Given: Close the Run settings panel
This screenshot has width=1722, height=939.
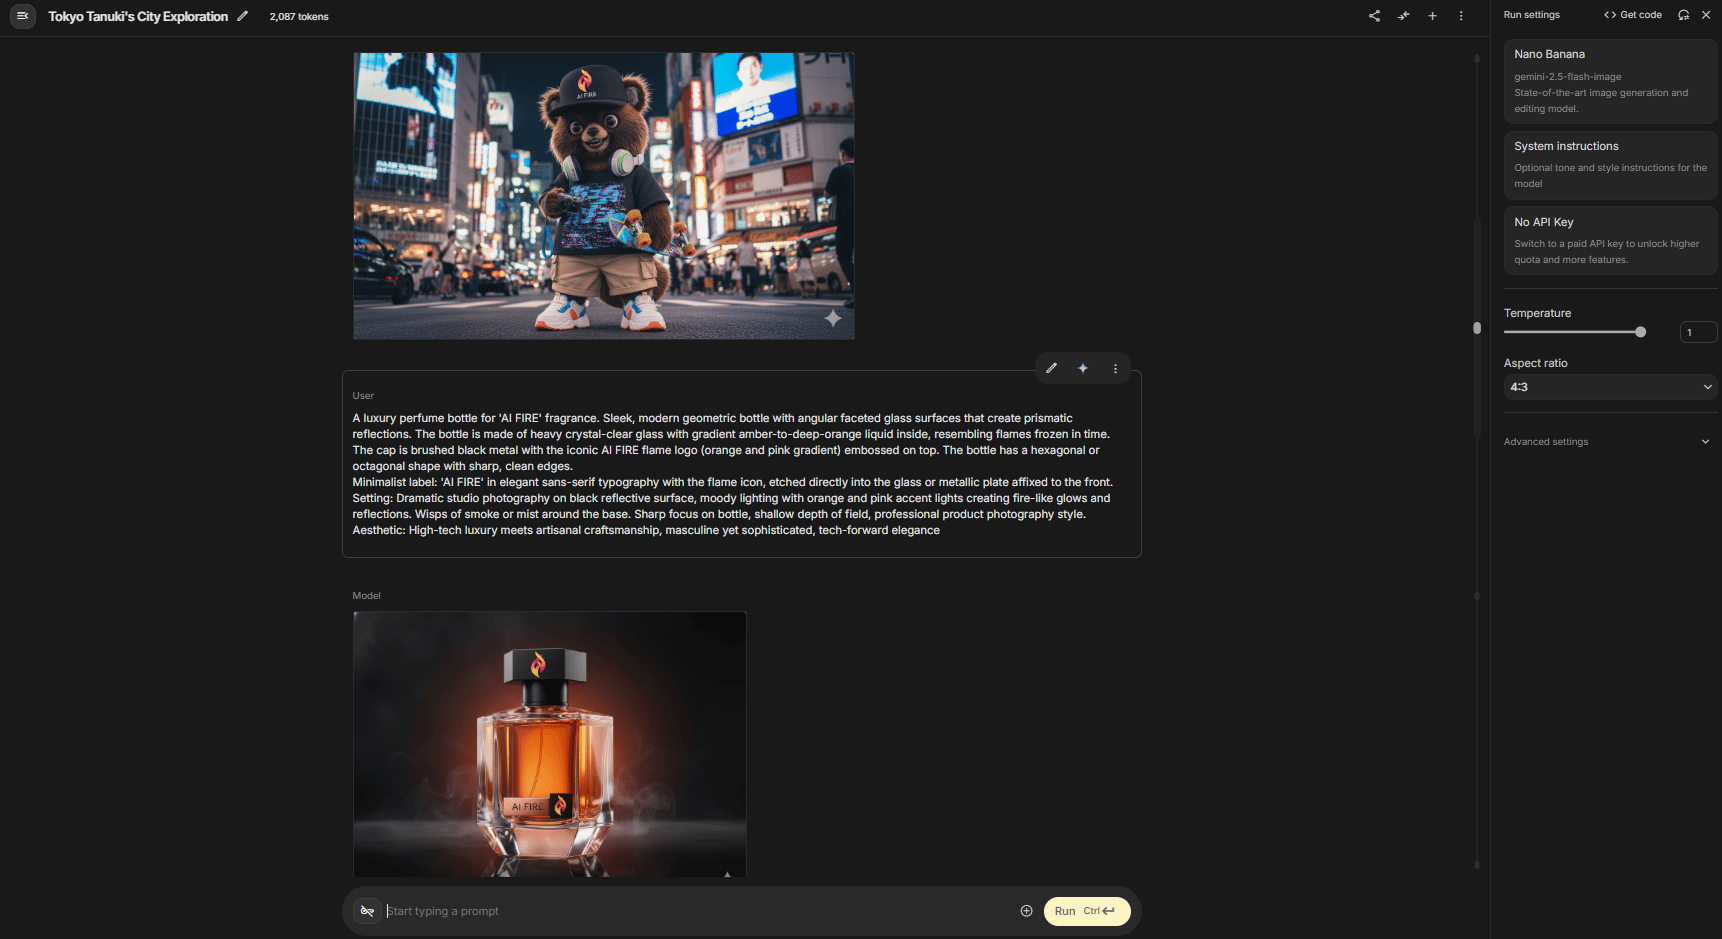Looking at the screenshot, I should (1706, 15).
